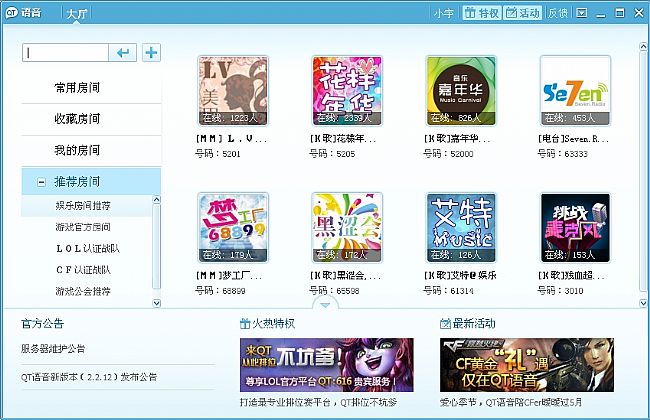Select 娱乐房间推荐 sub-item
The width and height of the screenshot is (650, 420).
coord(87,206)
